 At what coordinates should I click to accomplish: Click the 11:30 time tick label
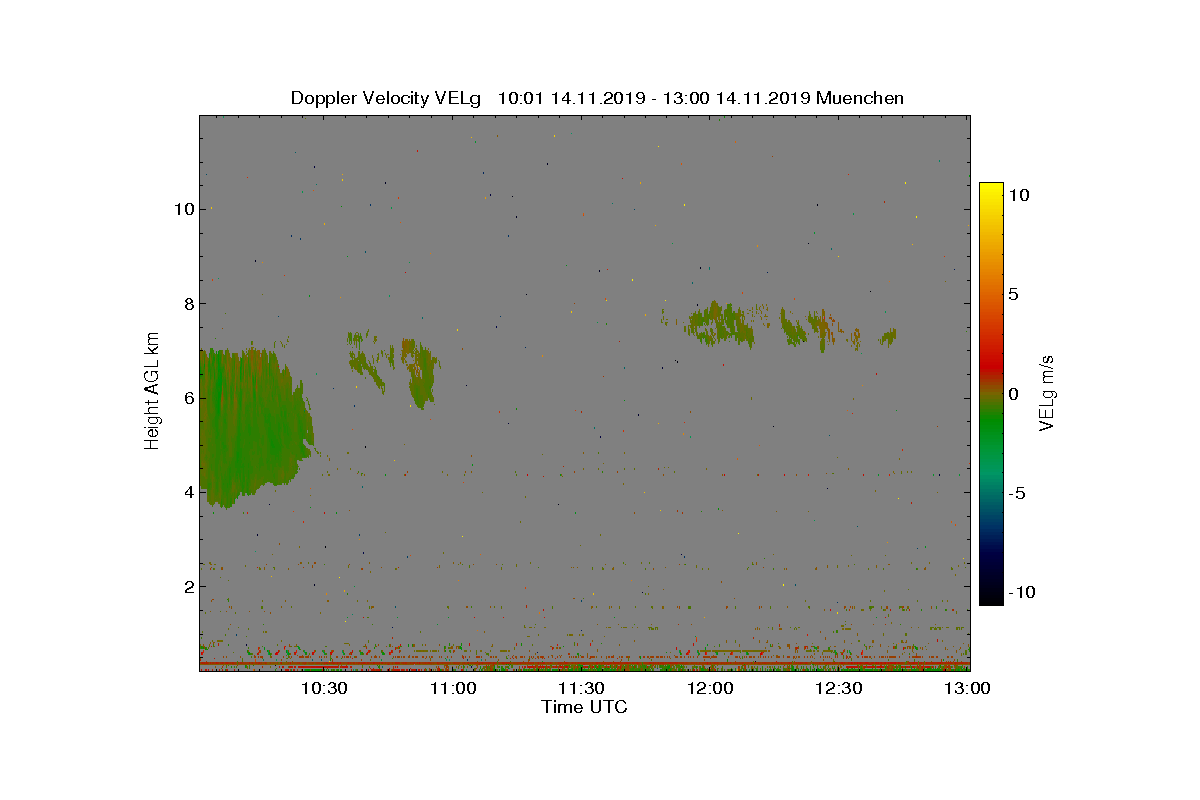(581, 688)
